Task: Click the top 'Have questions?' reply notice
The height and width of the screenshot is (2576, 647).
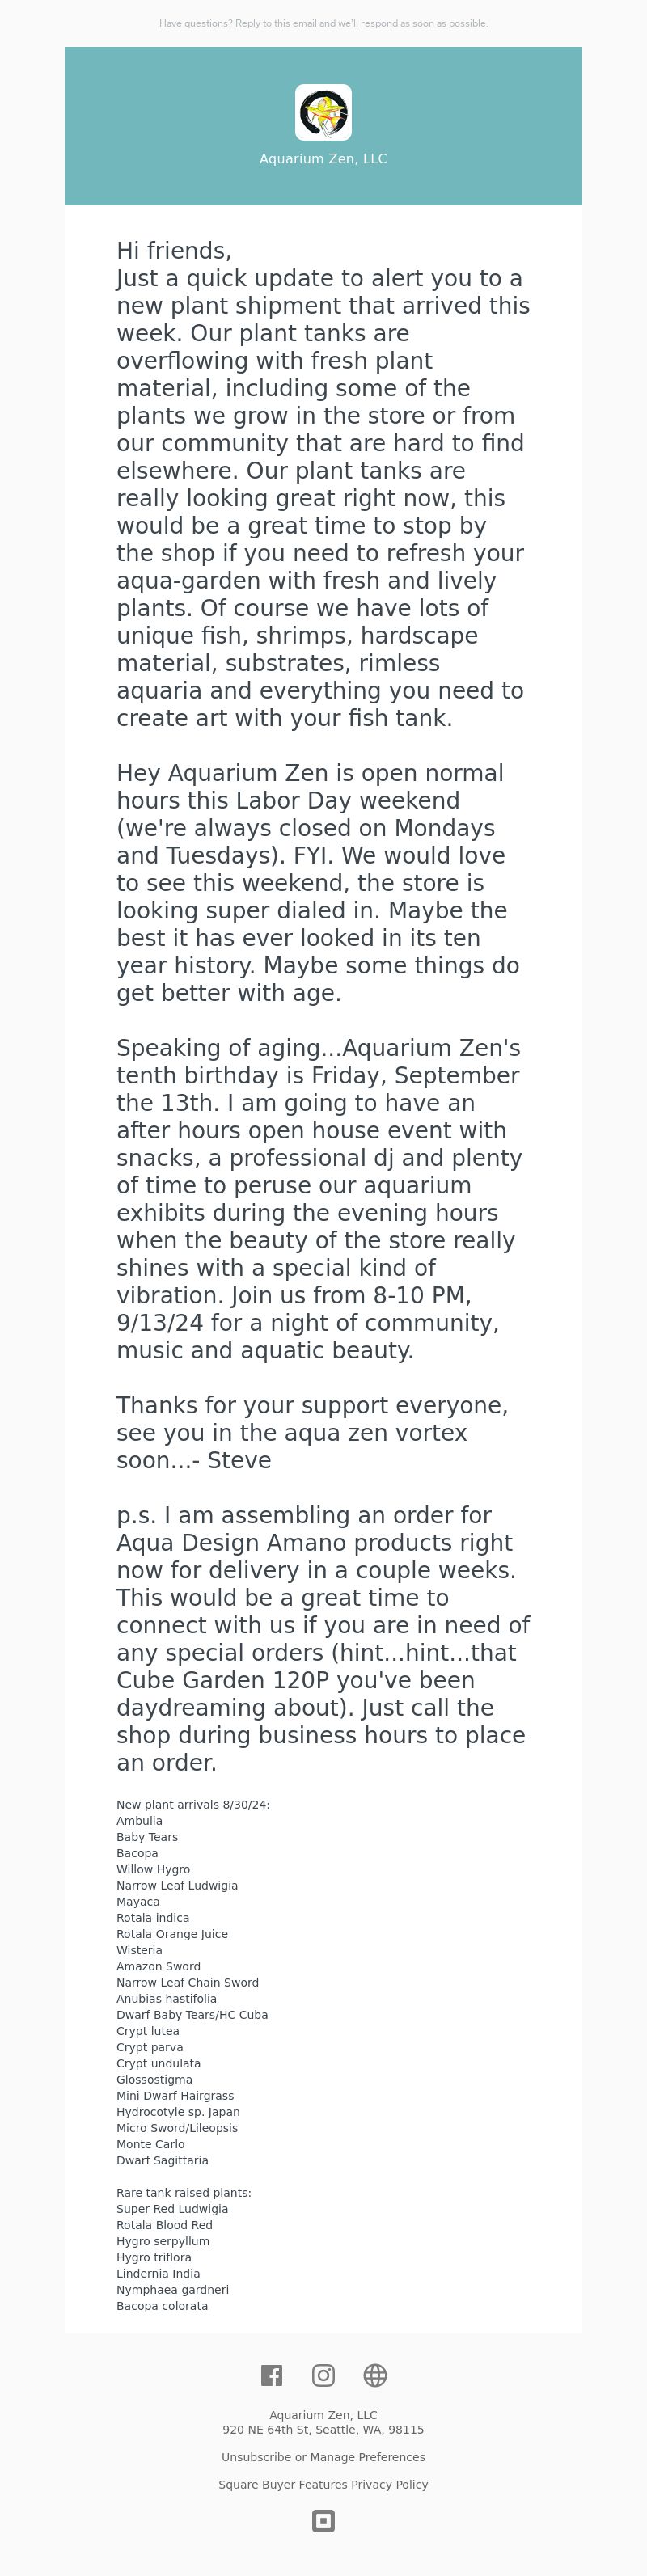Action: coord(323,23)
